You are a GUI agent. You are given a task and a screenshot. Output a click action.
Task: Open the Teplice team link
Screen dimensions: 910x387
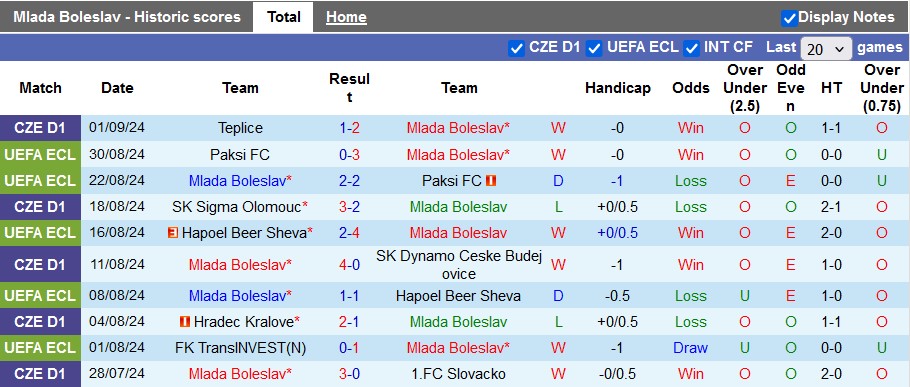coord(240,128)
